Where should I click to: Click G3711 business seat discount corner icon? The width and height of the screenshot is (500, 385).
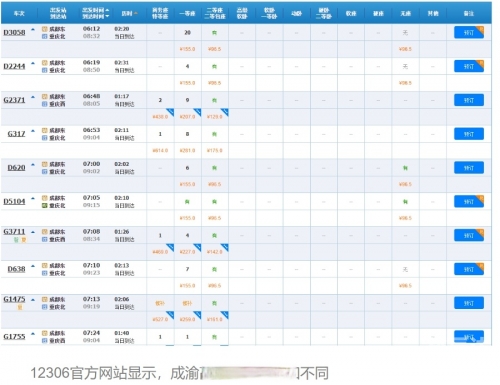pyautogui.click(x=170, y=247)
